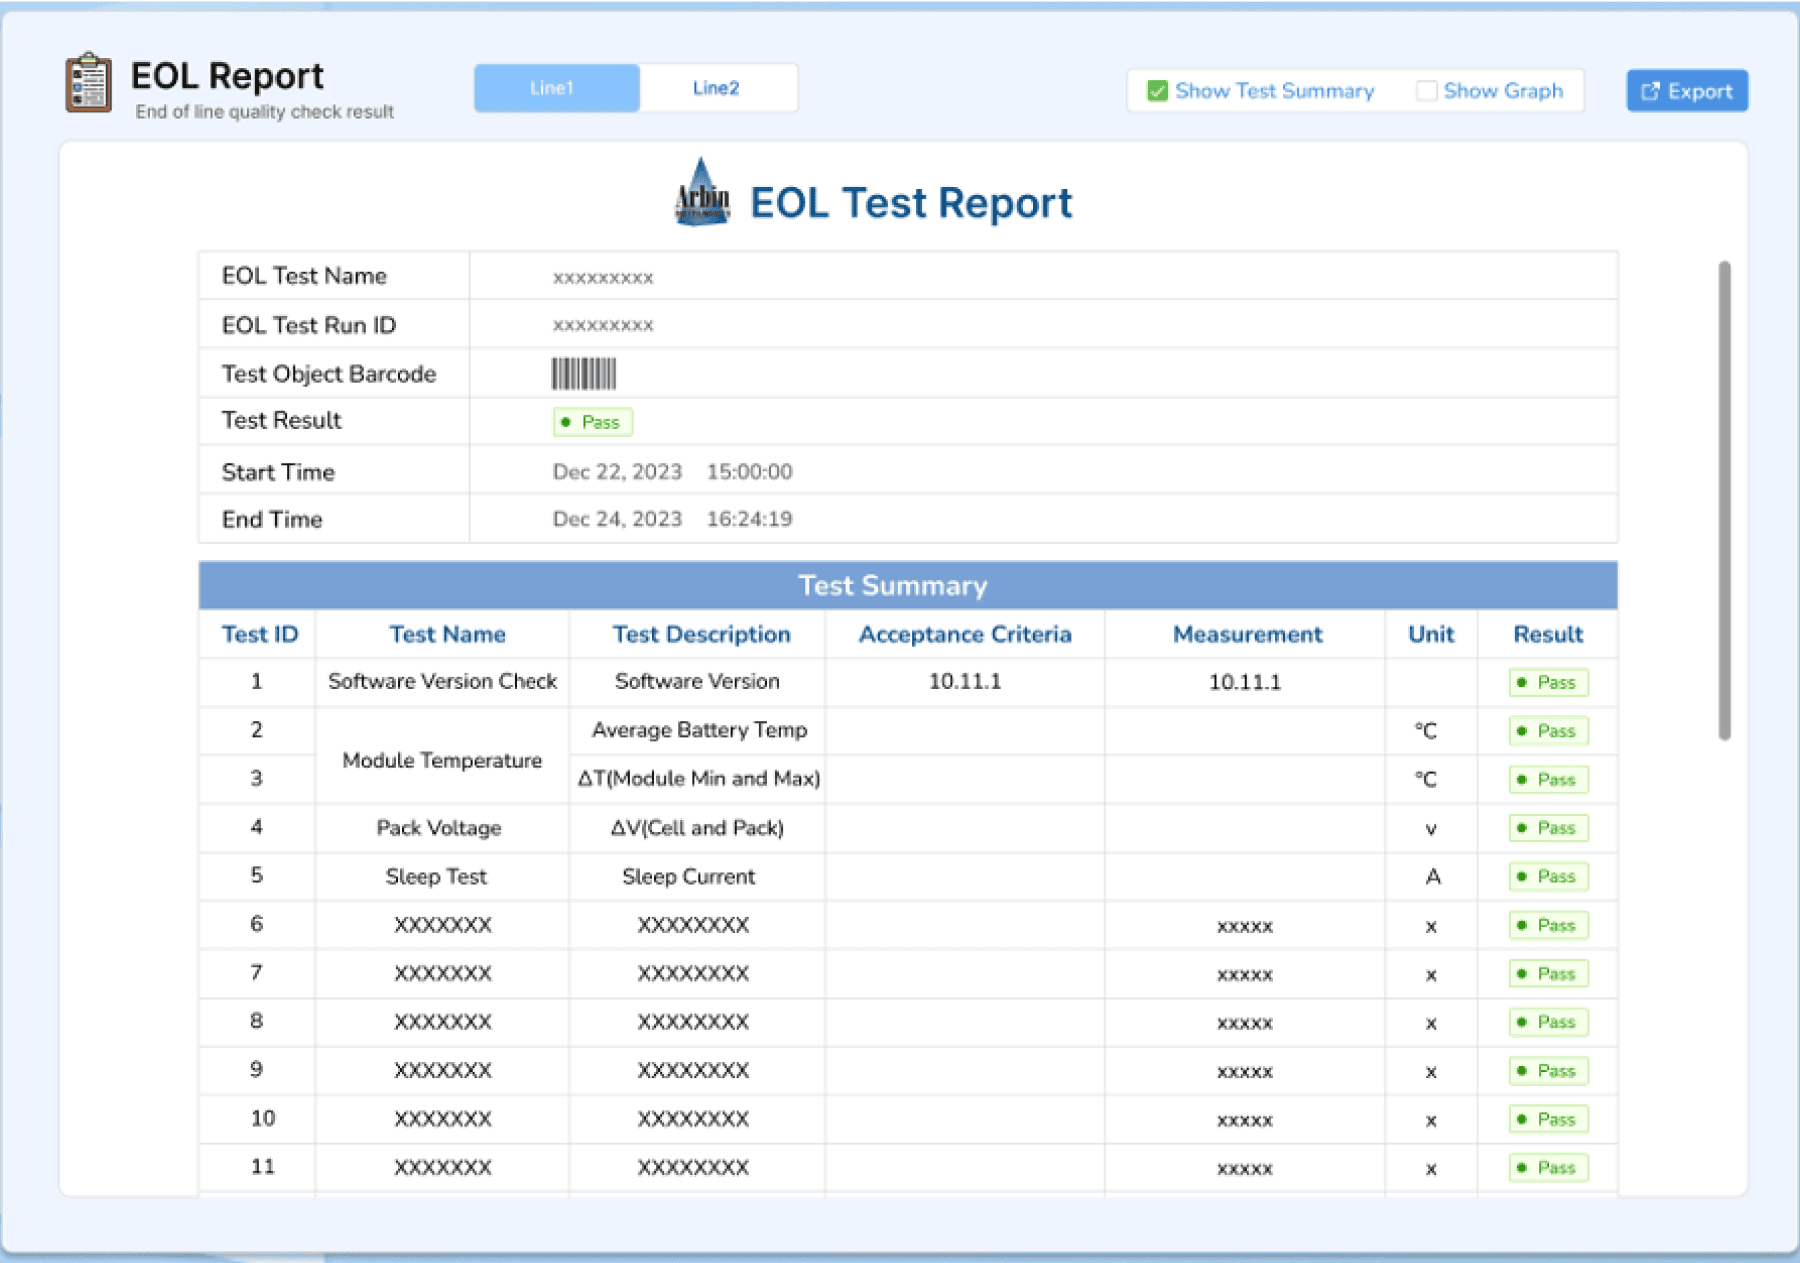Click the Start Time value Dec 22, 2023
The image size is (1800, 1263).
click(x=617, y=471)
